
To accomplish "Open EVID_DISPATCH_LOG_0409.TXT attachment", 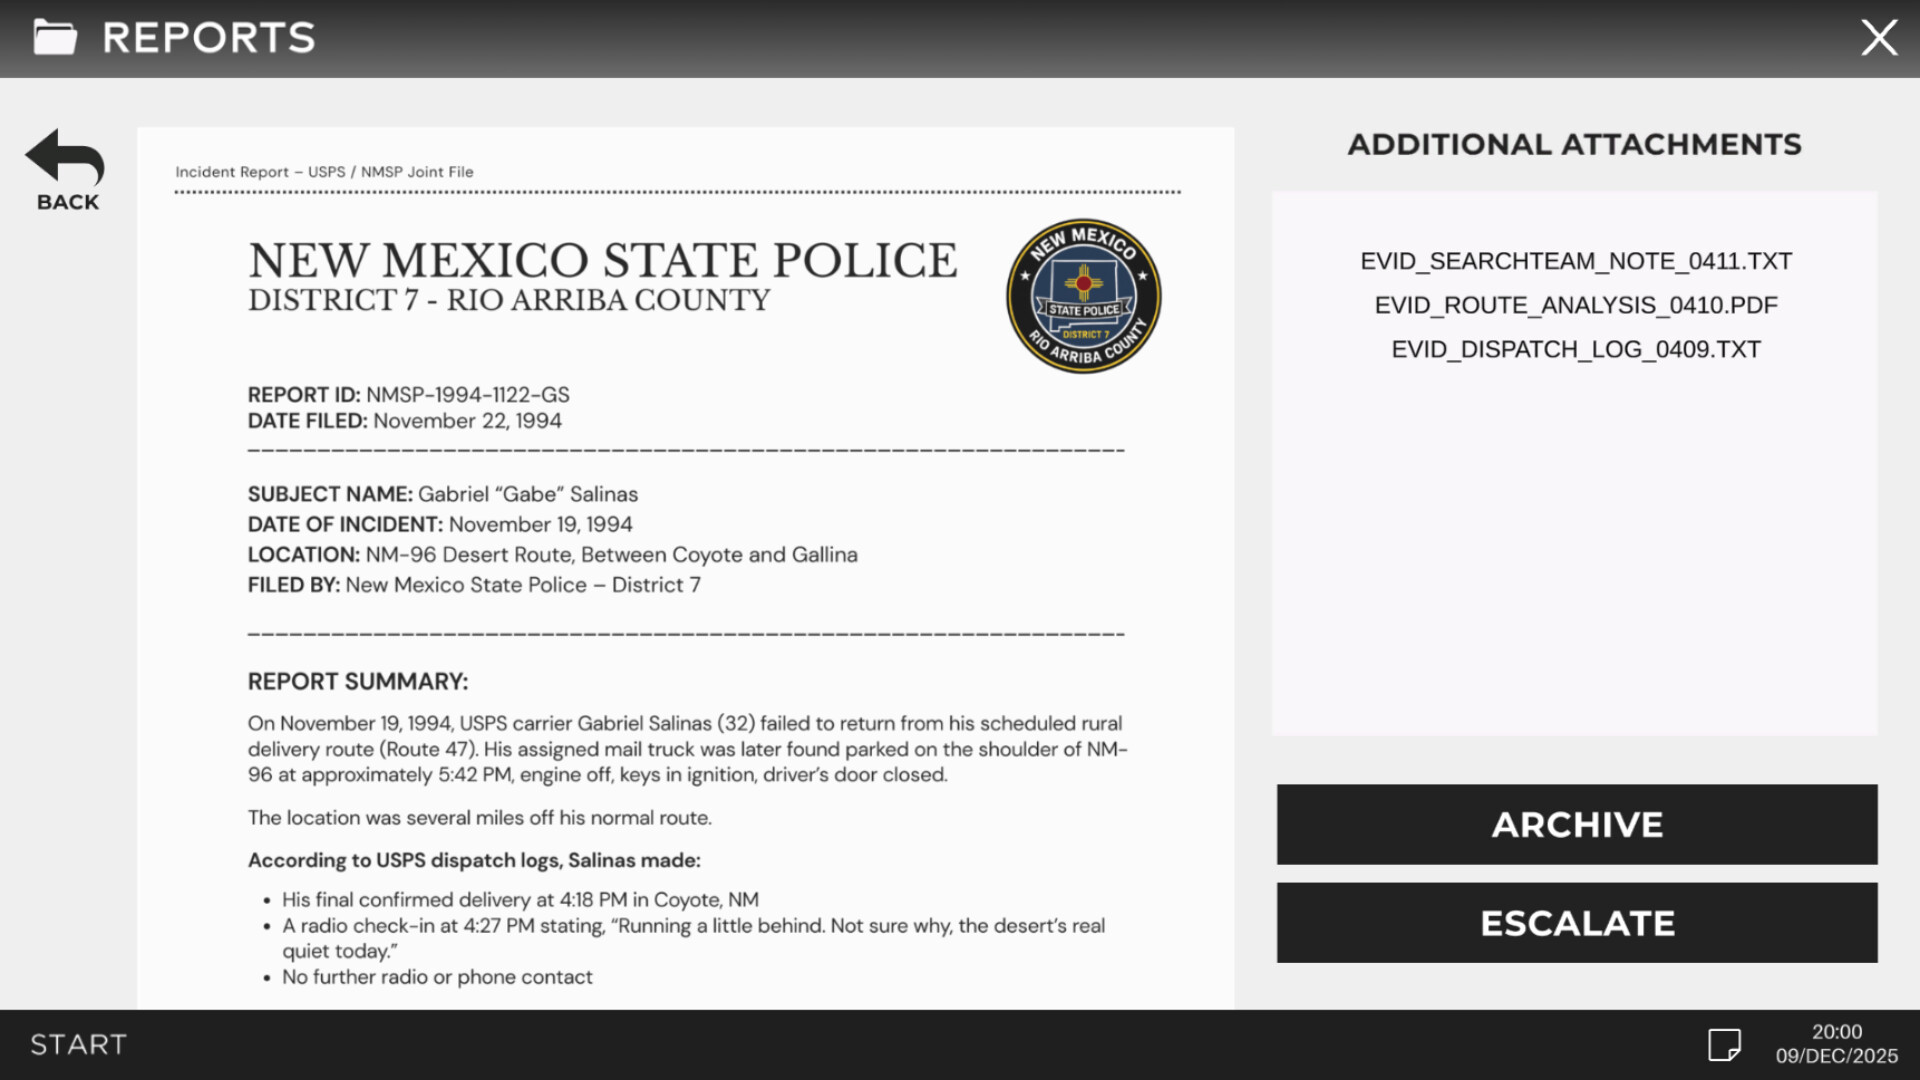I will point(1575,349).
